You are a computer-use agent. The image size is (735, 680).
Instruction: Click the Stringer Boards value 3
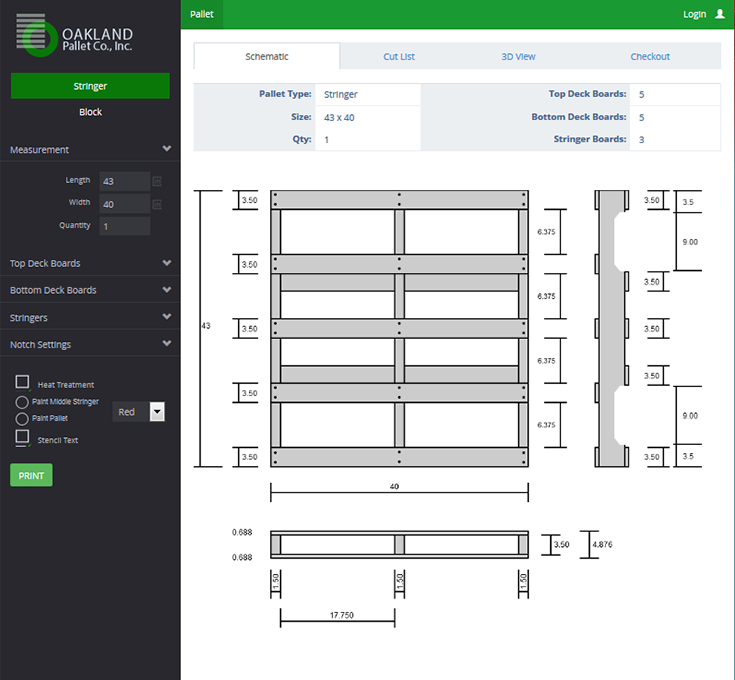pos(641,140)
